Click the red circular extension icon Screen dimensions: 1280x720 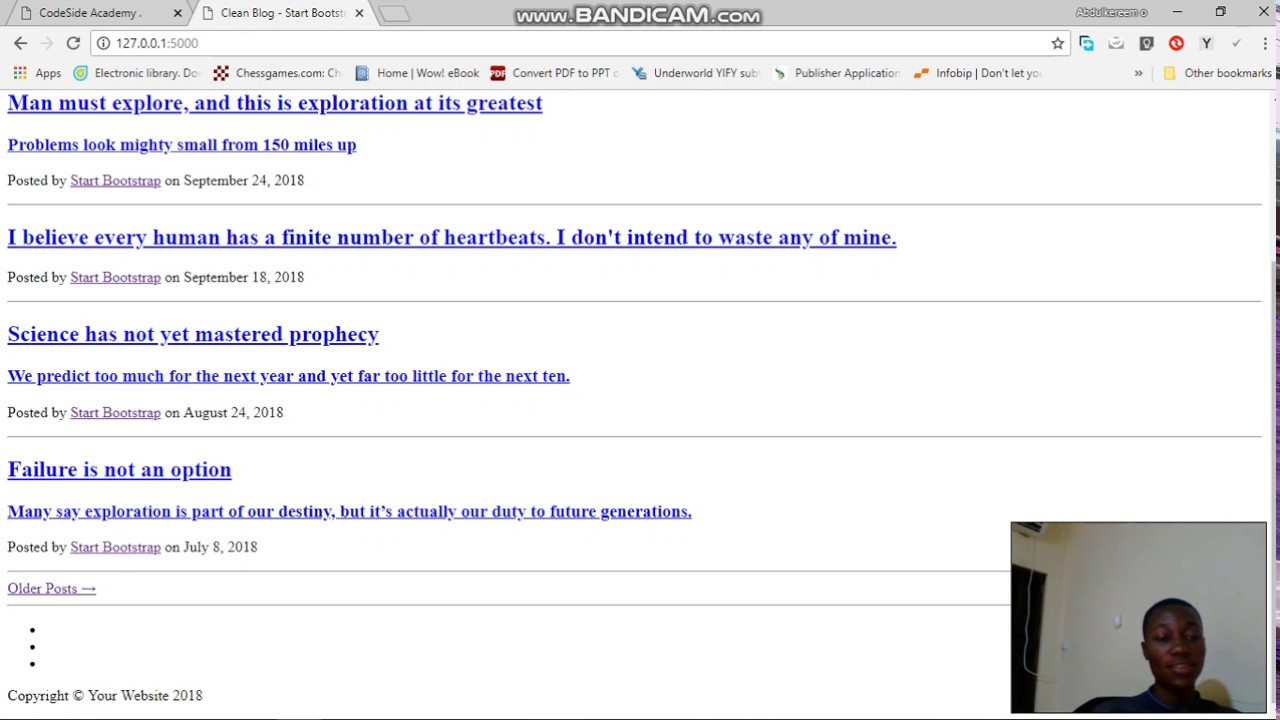(1176, 43)
